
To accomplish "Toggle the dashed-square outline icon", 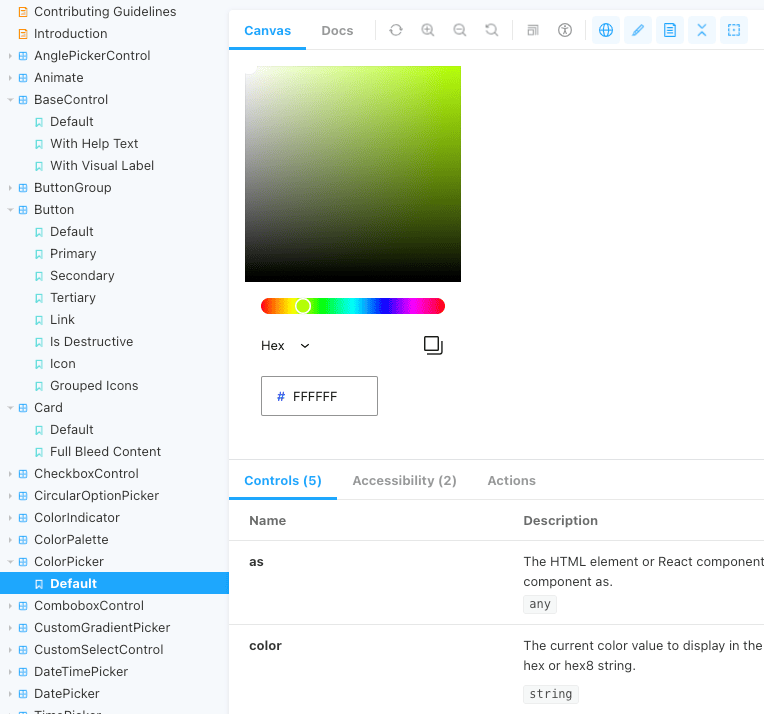I will click(x=734, y=30).
